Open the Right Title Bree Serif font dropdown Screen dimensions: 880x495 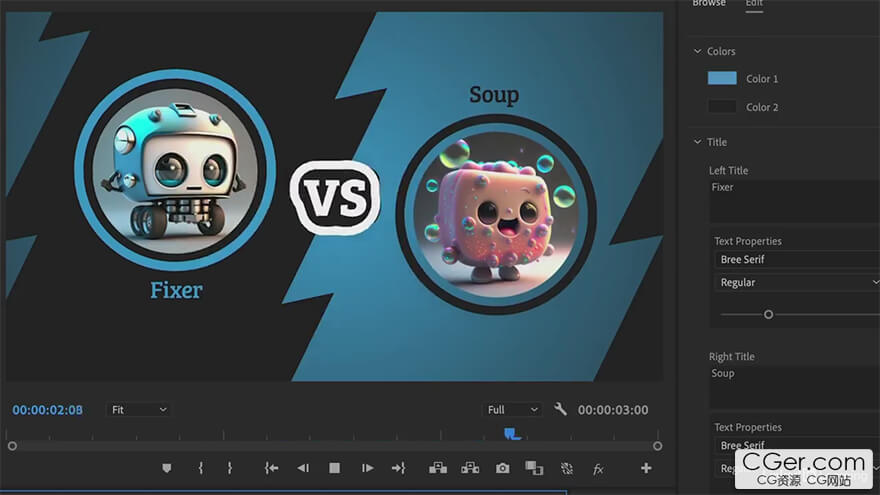[797, 444]
